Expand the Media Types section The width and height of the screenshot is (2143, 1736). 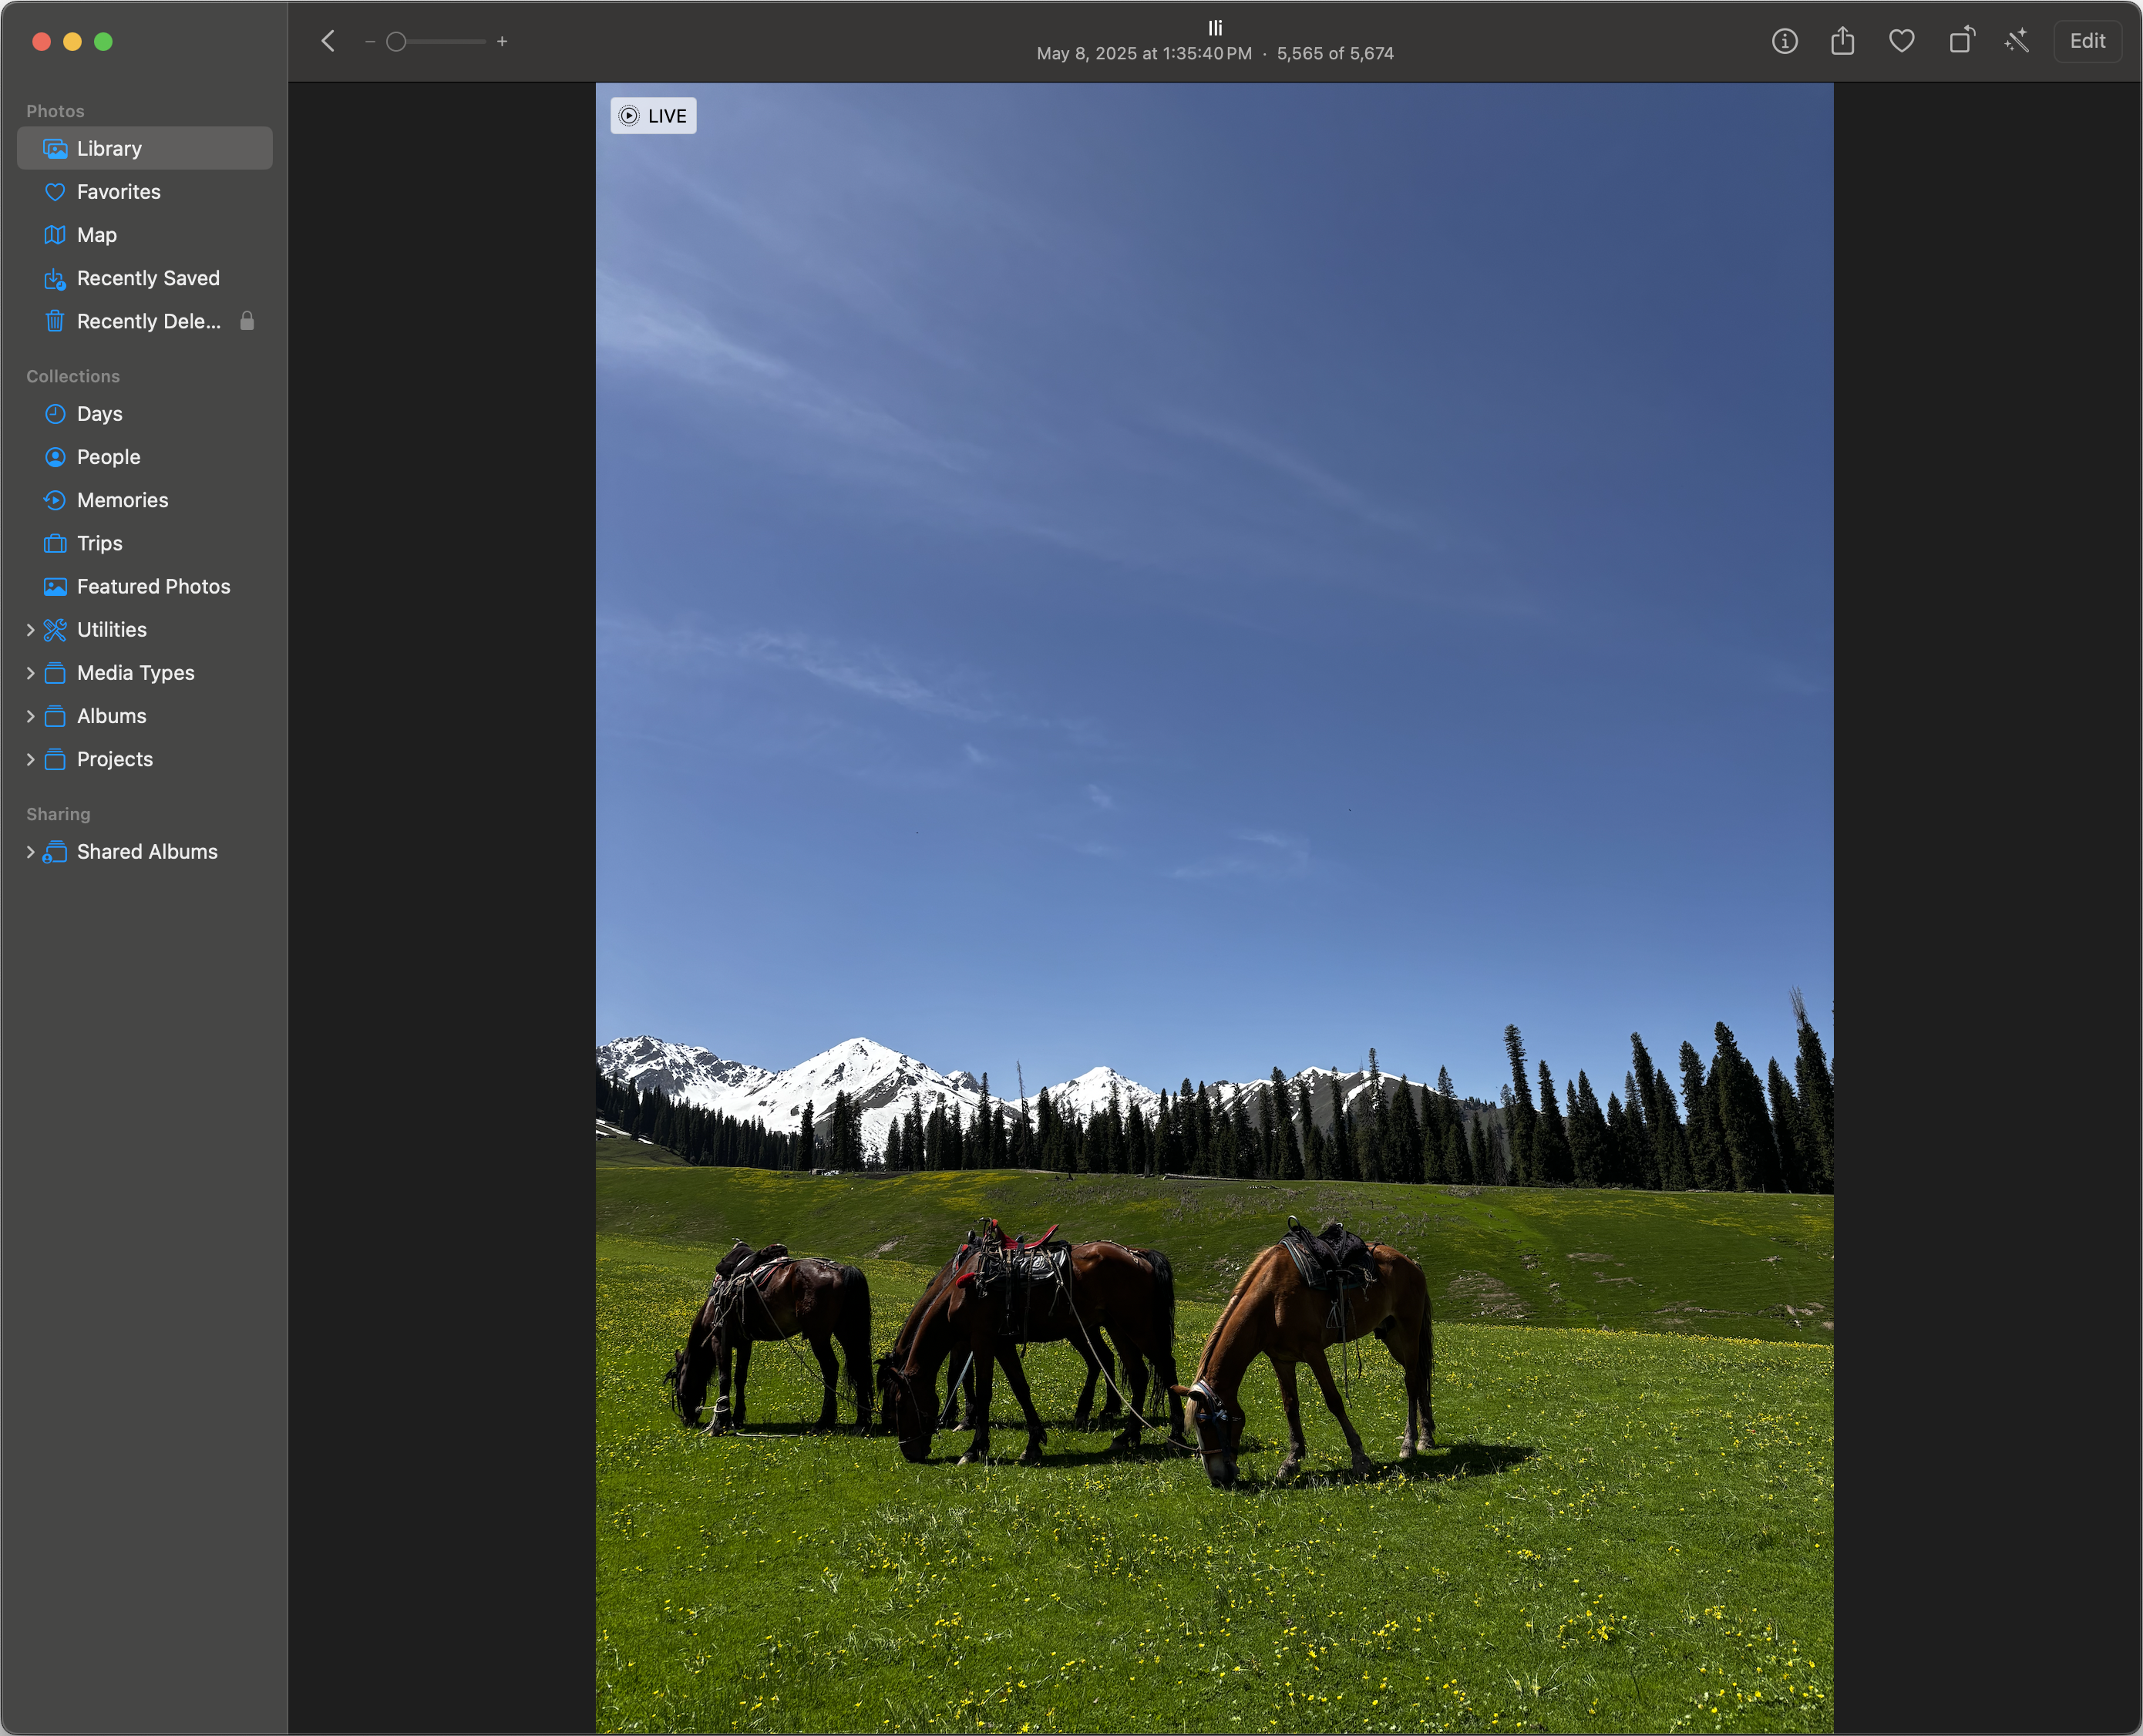coord(30,673)
